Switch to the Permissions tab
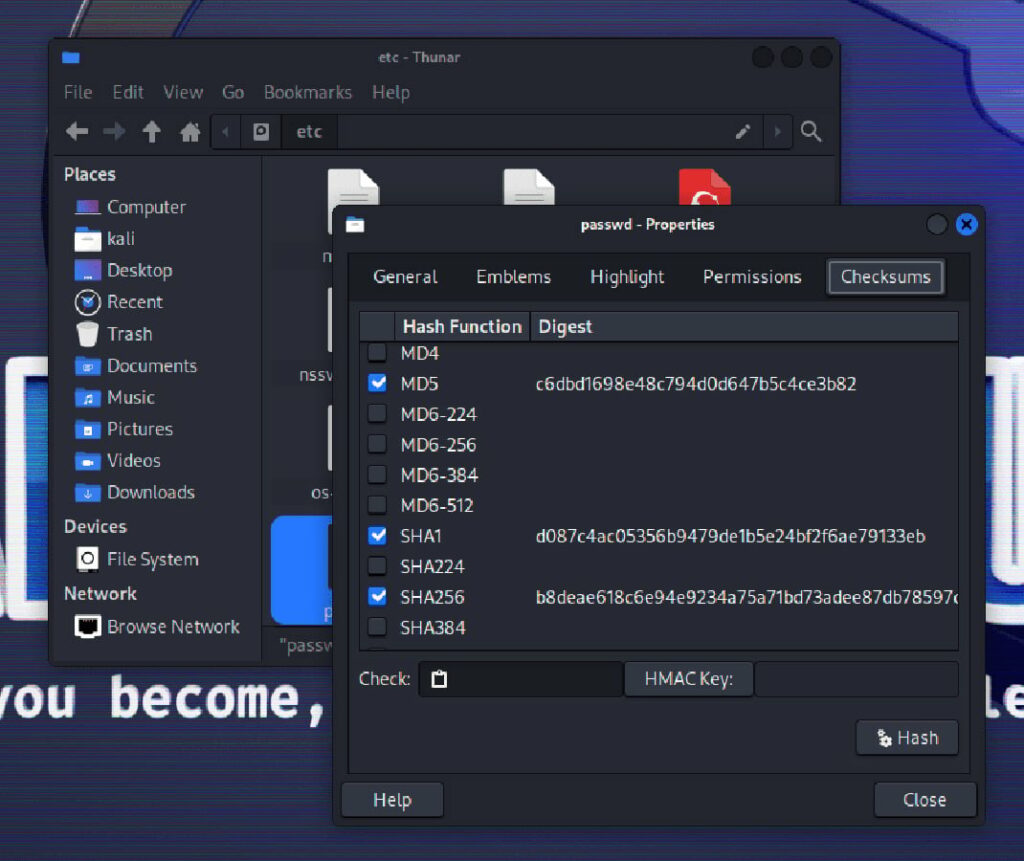 (x=752, y=277)
